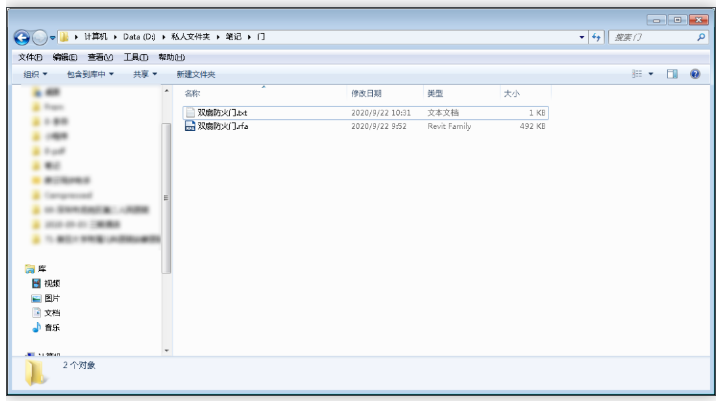Click the search box input field

click(x=650, y=37)
